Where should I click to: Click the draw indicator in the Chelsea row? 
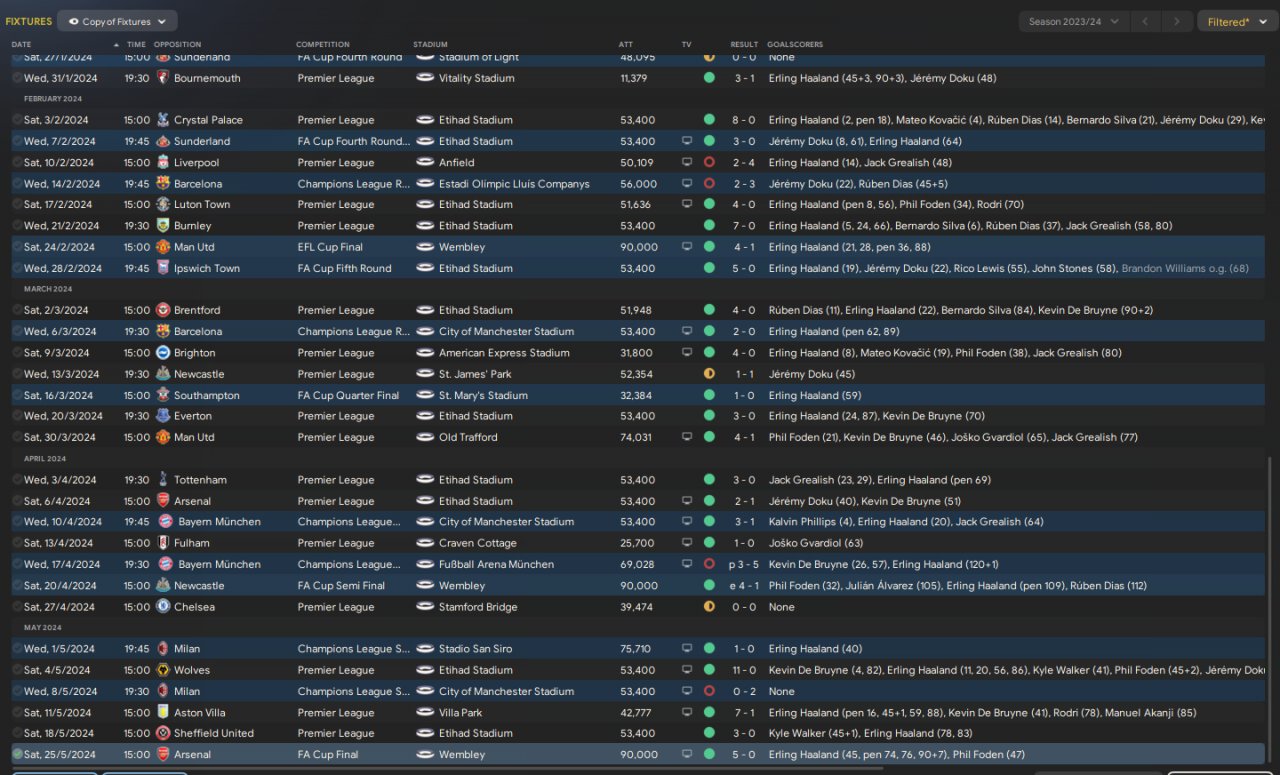(709, 607)
